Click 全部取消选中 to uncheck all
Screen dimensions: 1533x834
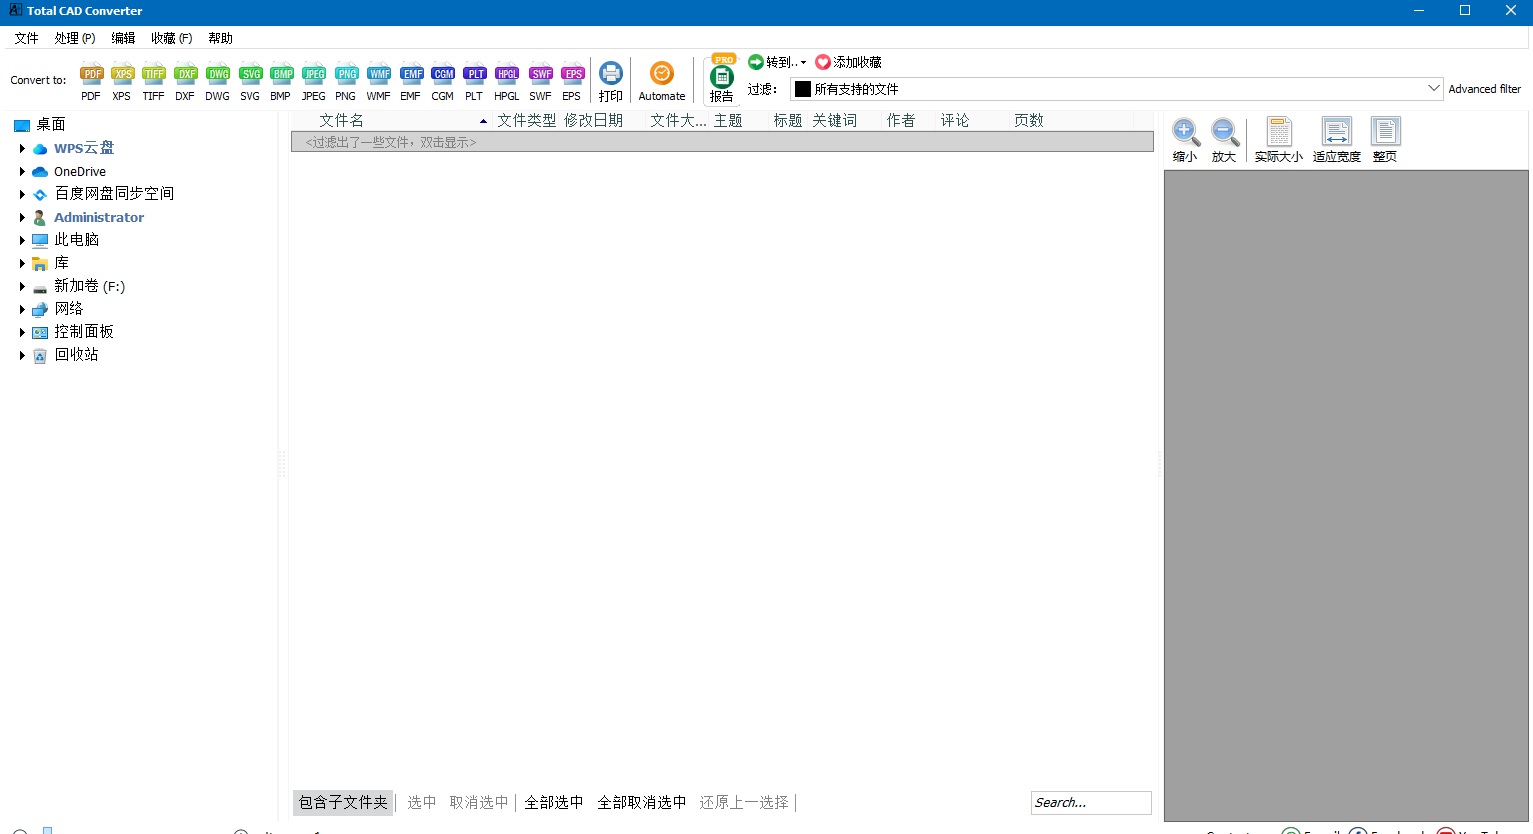pyautogui.click(x=642, y=802)
